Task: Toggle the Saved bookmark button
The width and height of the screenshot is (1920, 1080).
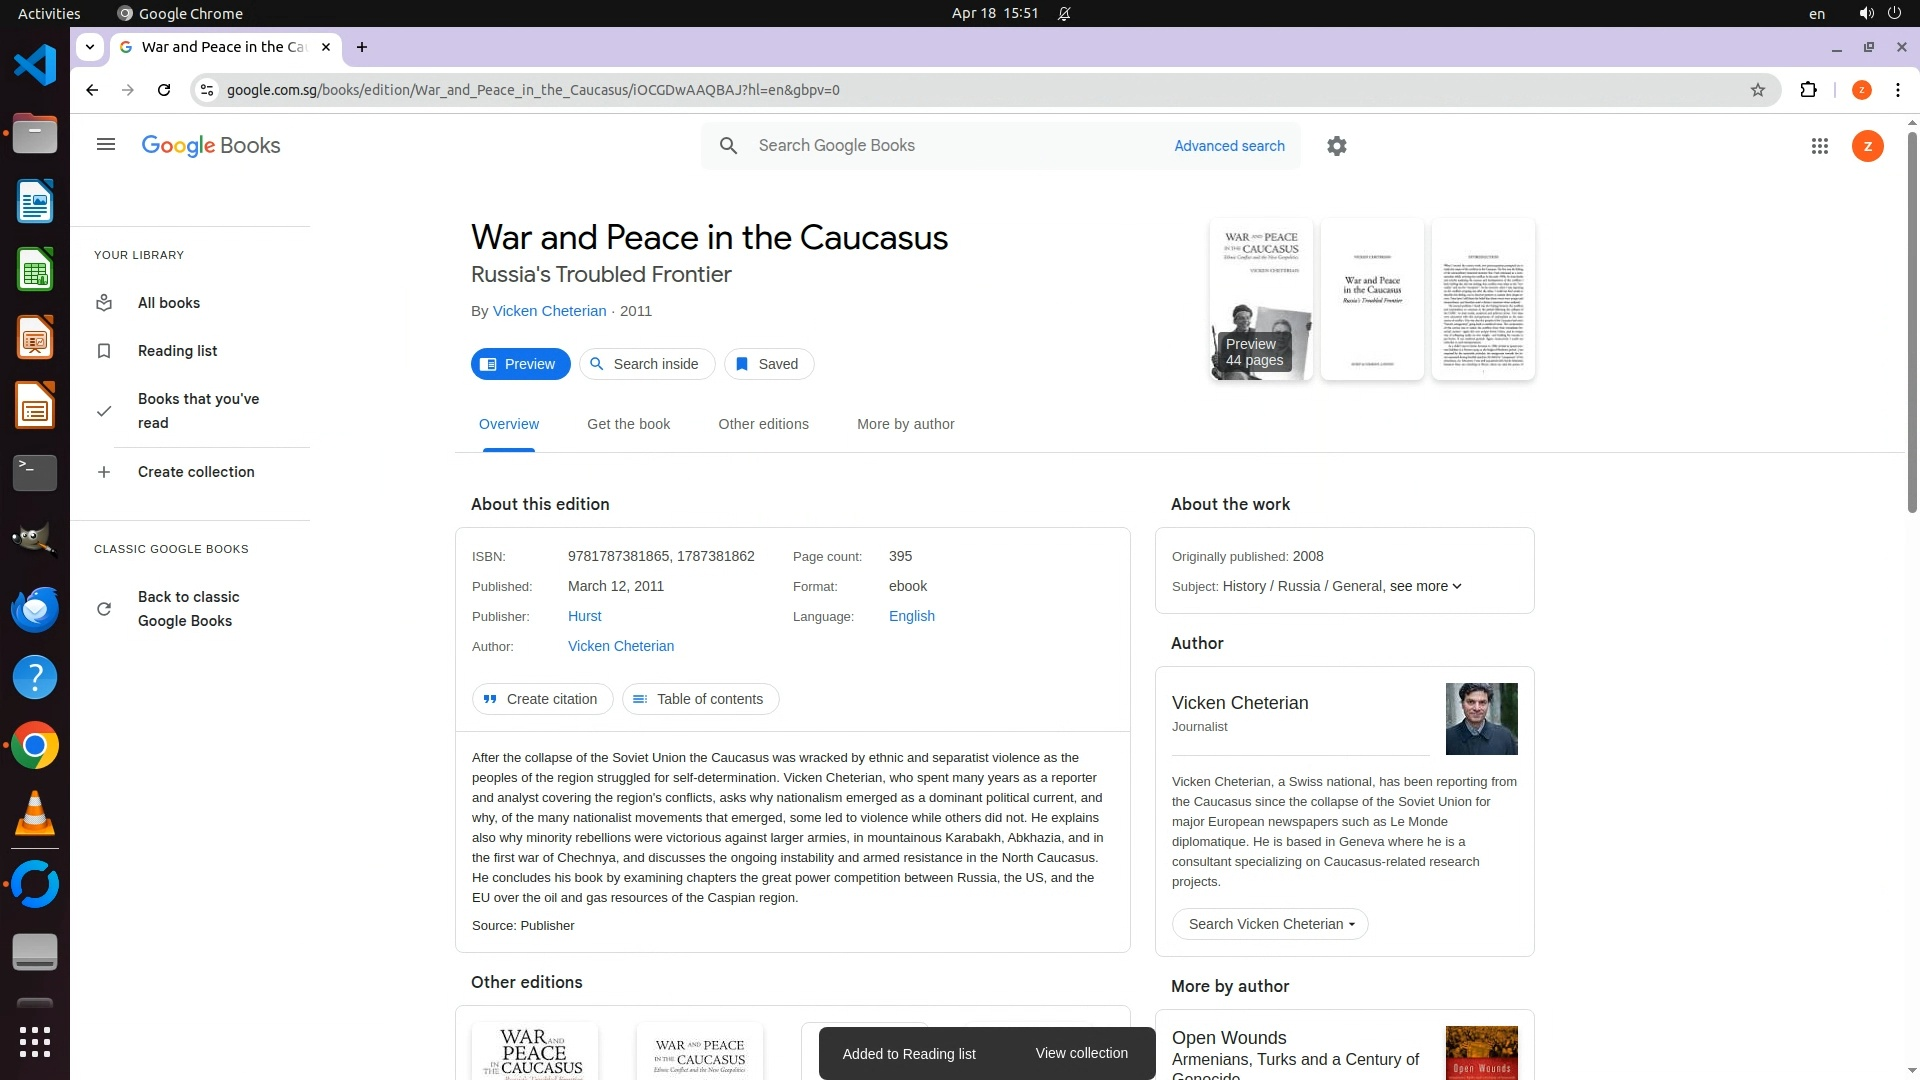Action: click(x=768, y=364)
